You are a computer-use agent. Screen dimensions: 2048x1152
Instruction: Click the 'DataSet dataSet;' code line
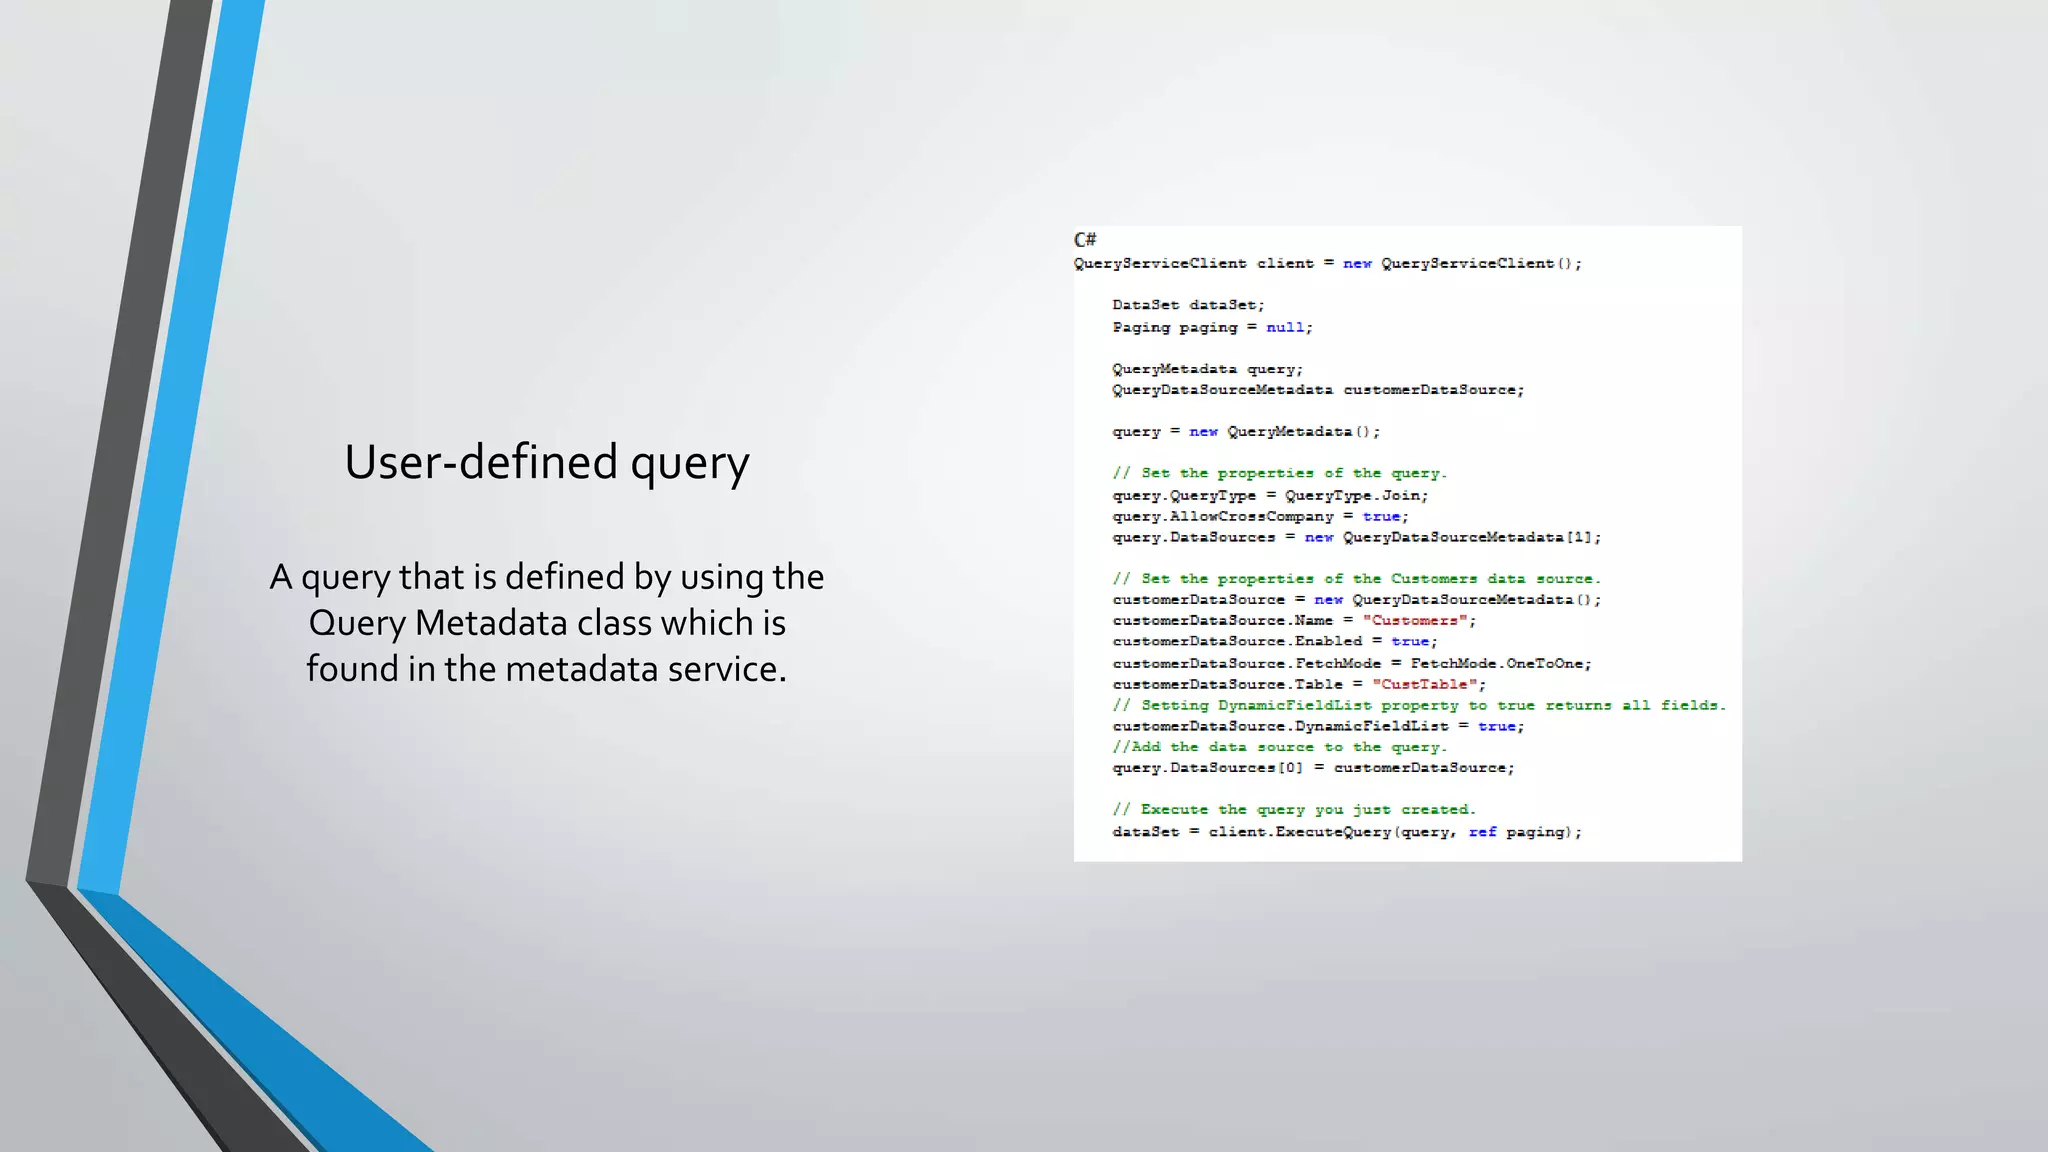1189,305
